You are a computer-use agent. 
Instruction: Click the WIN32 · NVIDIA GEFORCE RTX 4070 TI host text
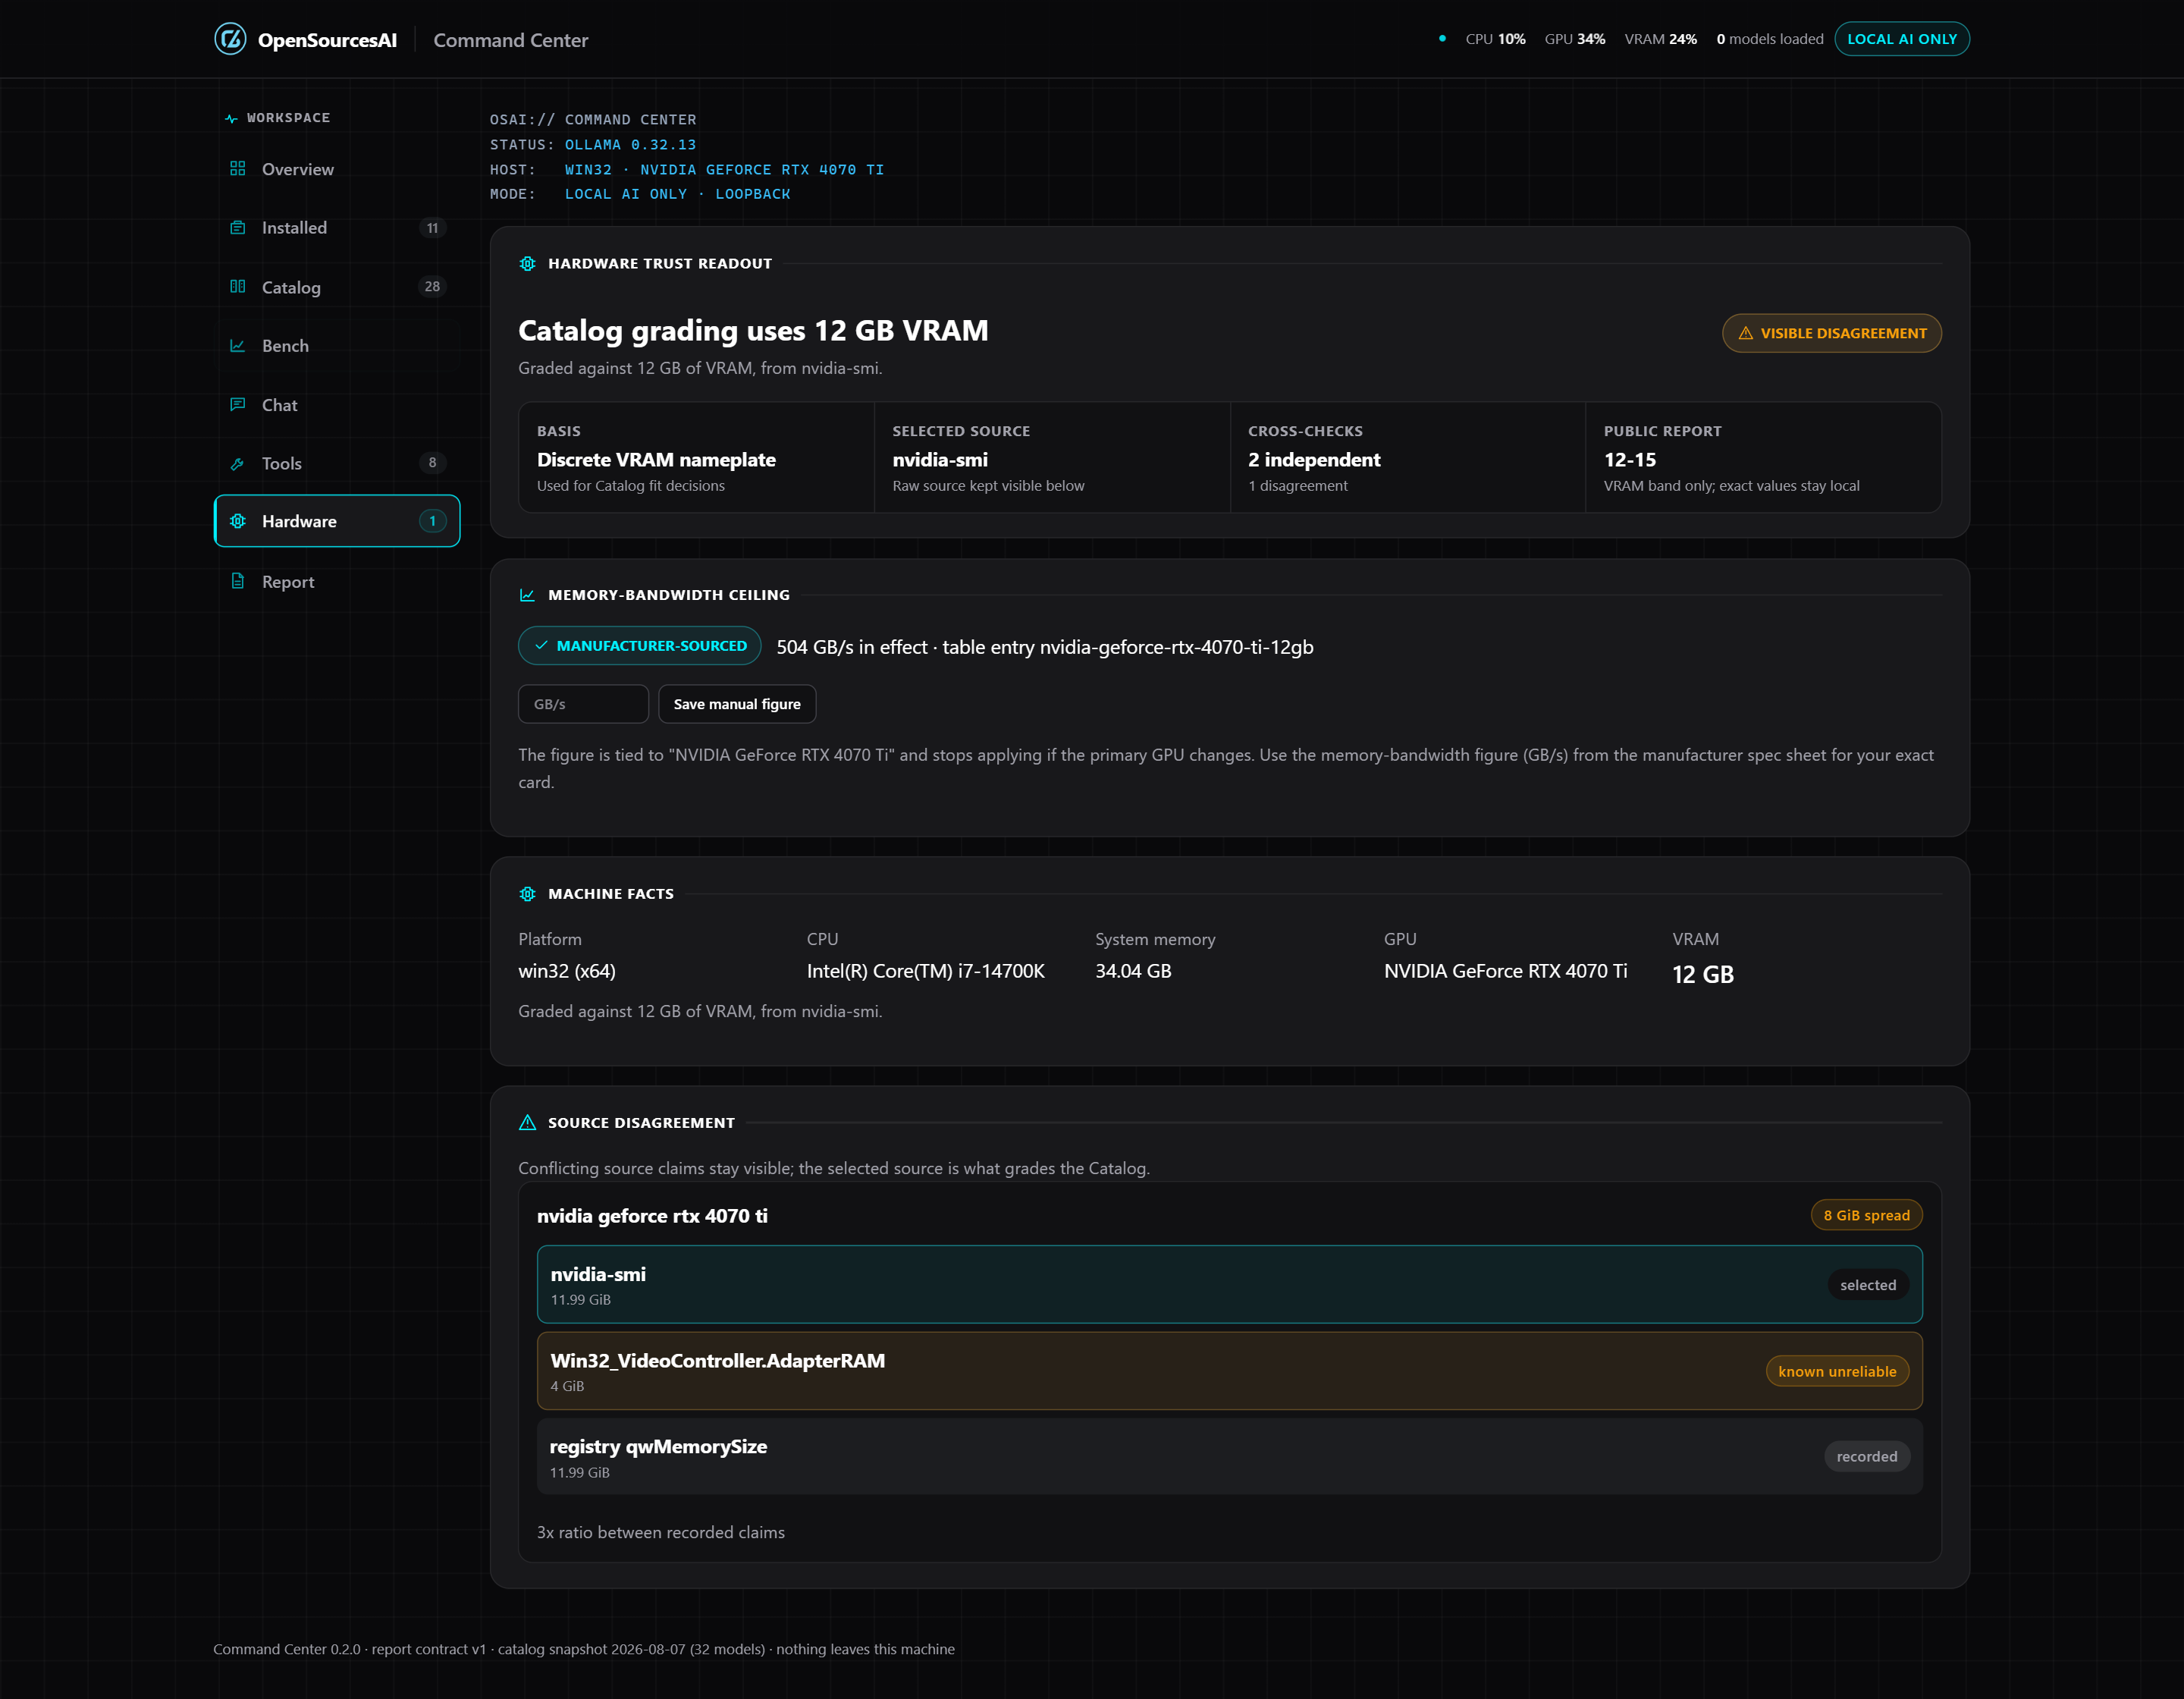pos(724,170)
